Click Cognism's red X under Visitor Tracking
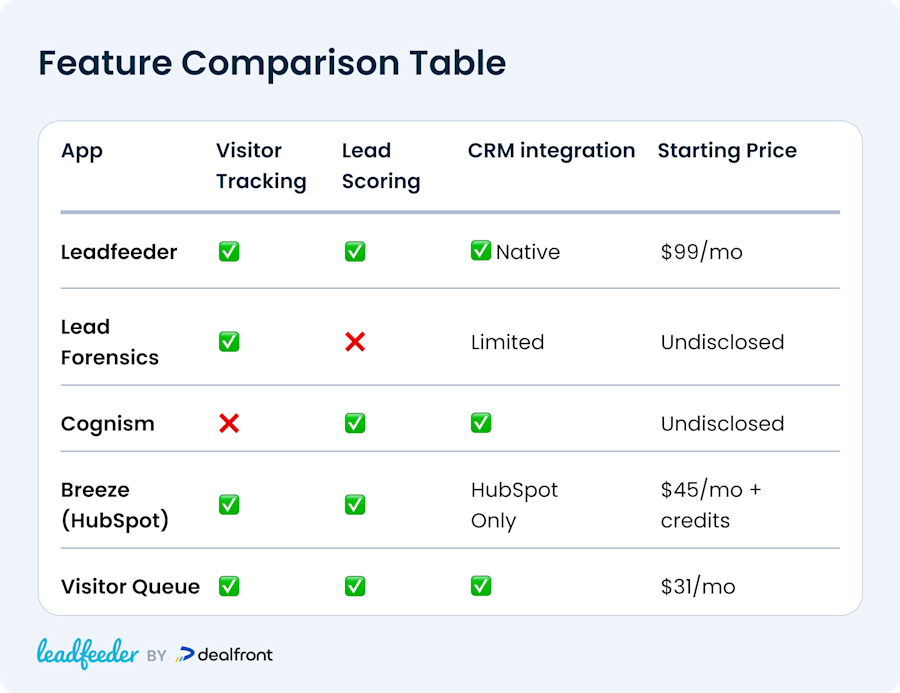This screenshot has height=693, width=900. point(229,423)
